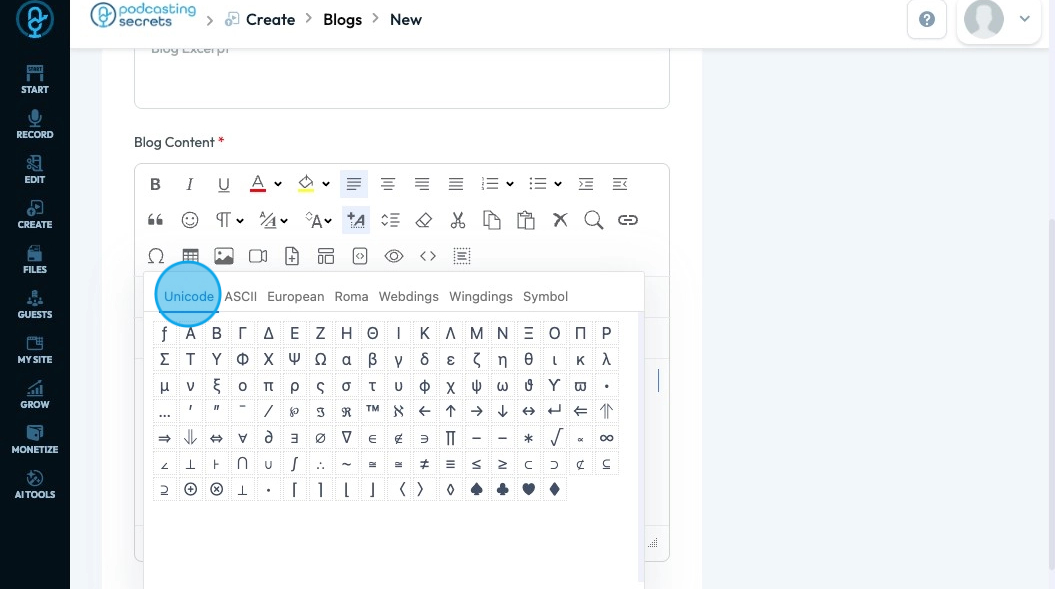Viewport: 1055px width, 589px height.
Task: Insert numbered list
Action: (x=490, y=184)
